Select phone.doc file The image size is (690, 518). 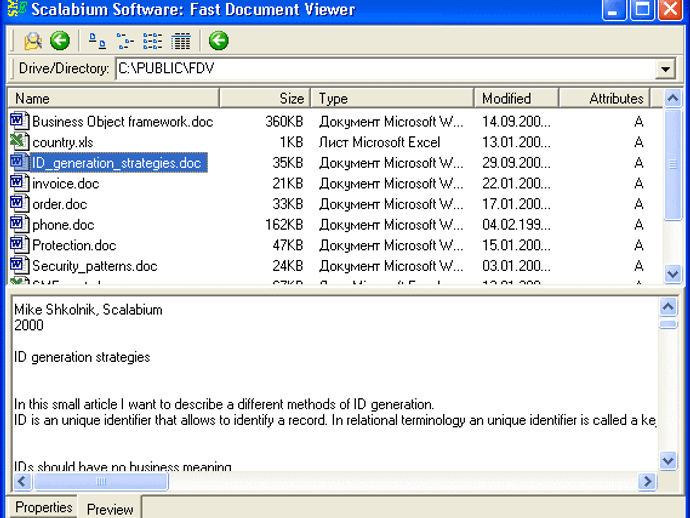pos(63,225)
